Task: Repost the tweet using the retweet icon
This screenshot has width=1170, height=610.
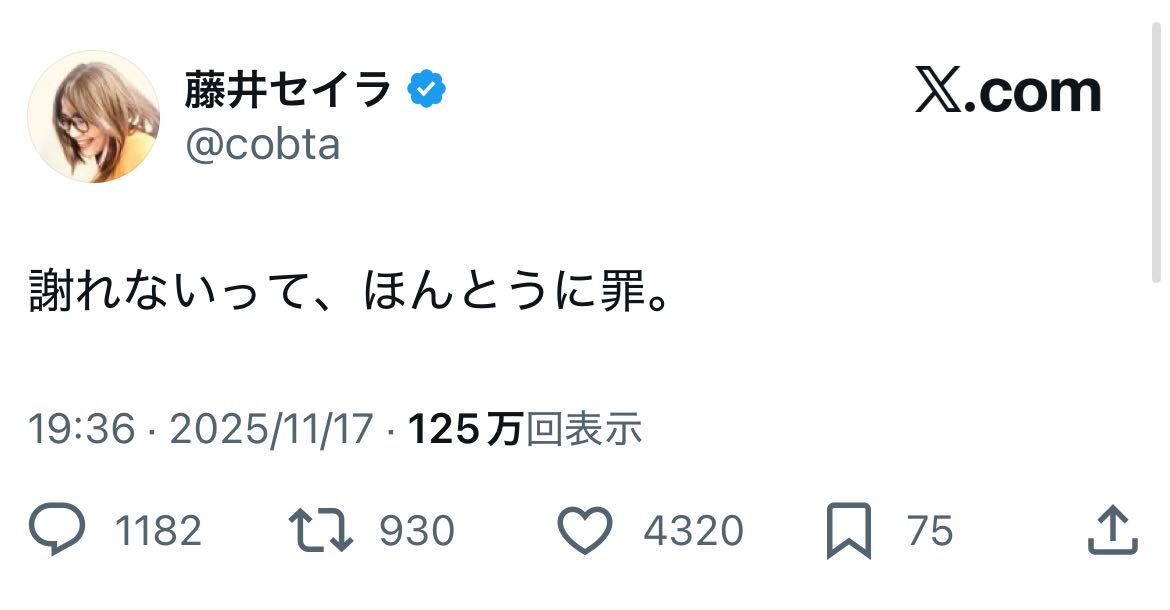Action: tap(320, 530)
